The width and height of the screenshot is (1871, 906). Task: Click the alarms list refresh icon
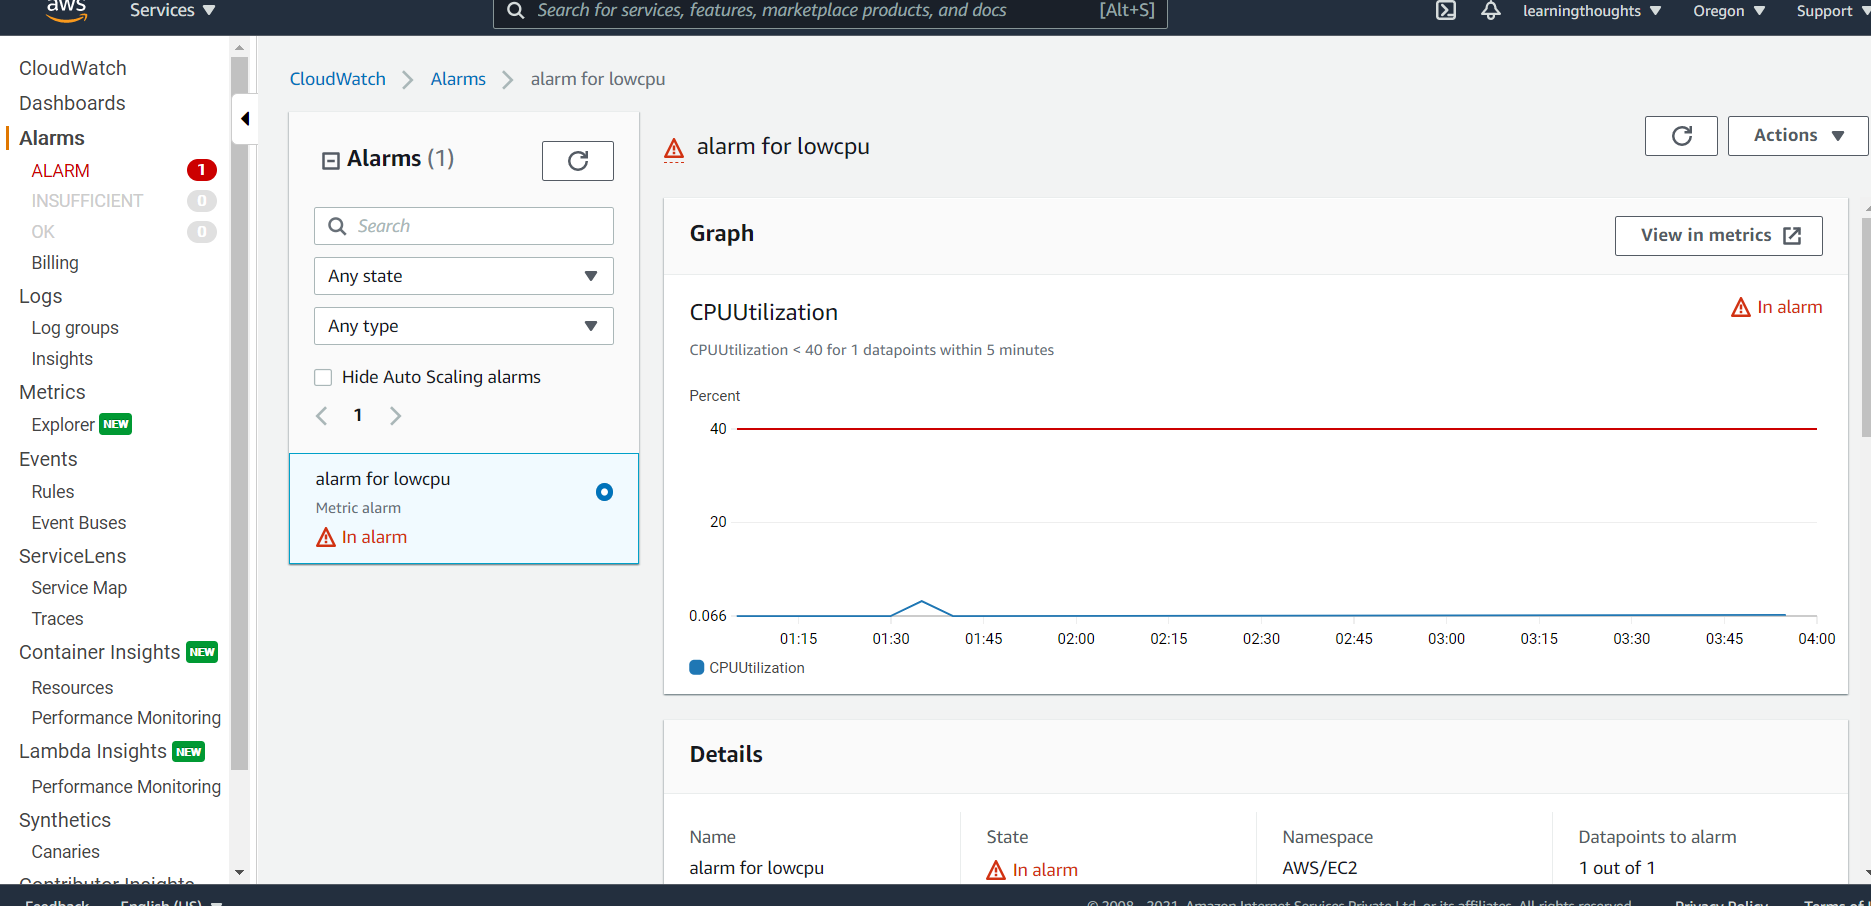[577, 160]
